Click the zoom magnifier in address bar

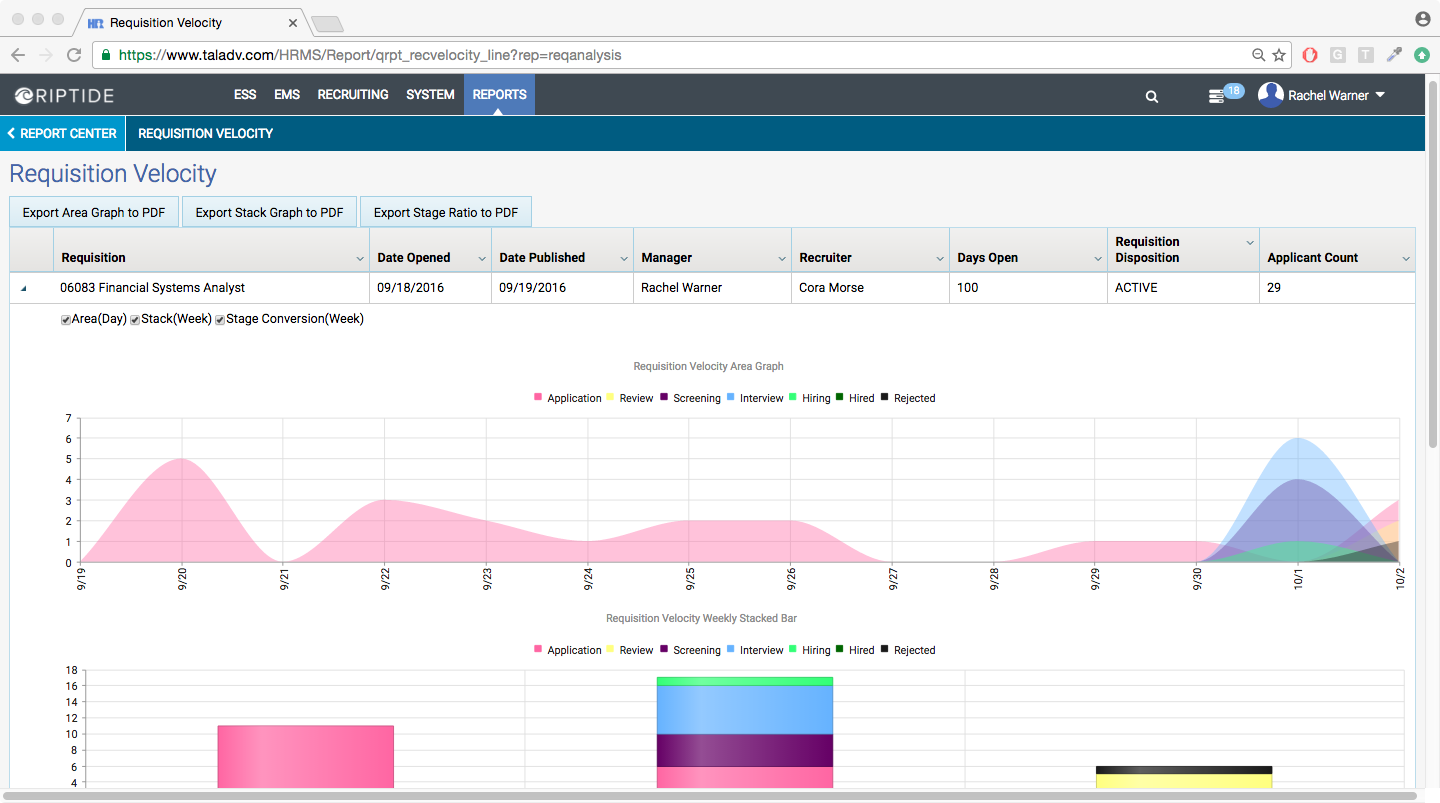(1259, 55)
